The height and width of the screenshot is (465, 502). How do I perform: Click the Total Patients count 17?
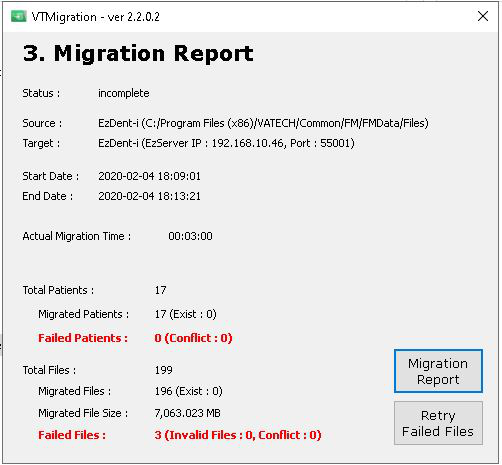pos(160,290)
